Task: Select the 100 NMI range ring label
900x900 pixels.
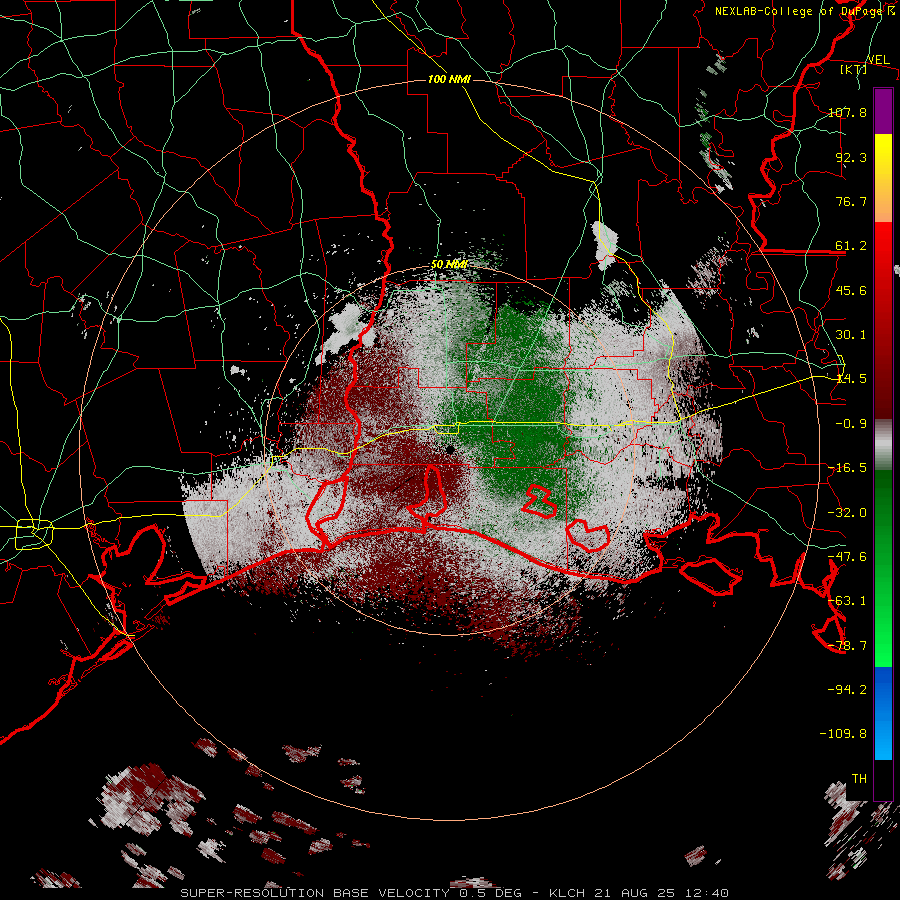Action: tap(449, 79)
